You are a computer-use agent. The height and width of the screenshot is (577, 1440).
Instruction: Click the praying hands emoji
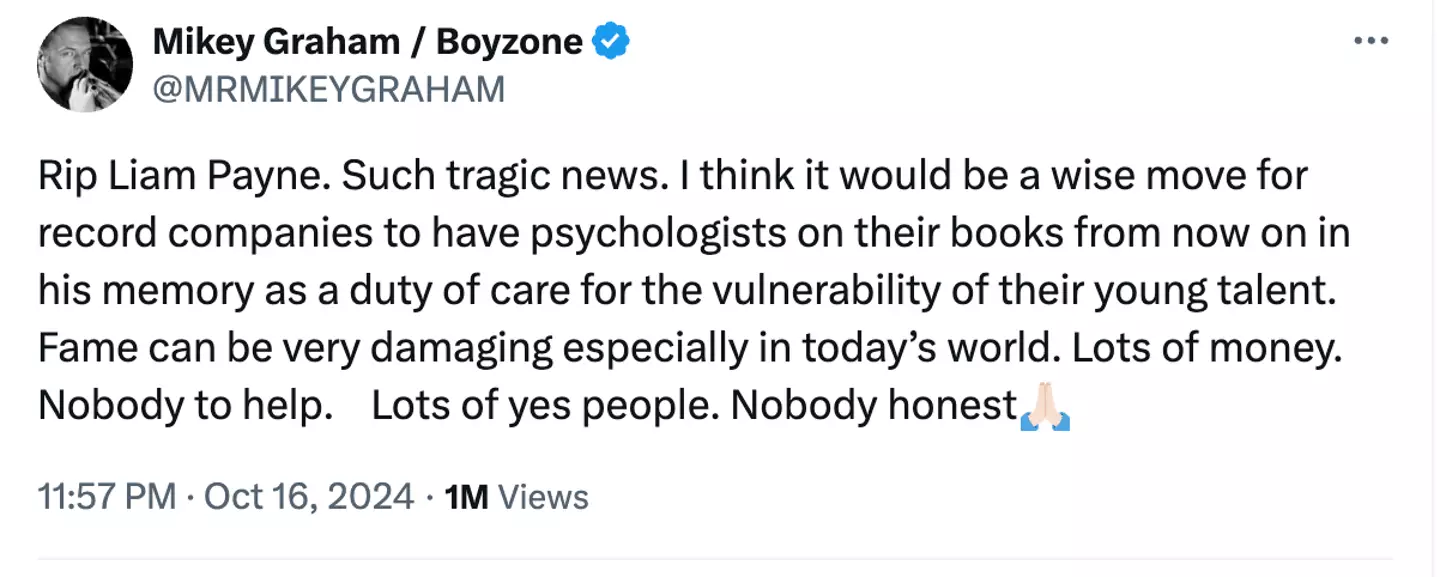click(1044, 407)
